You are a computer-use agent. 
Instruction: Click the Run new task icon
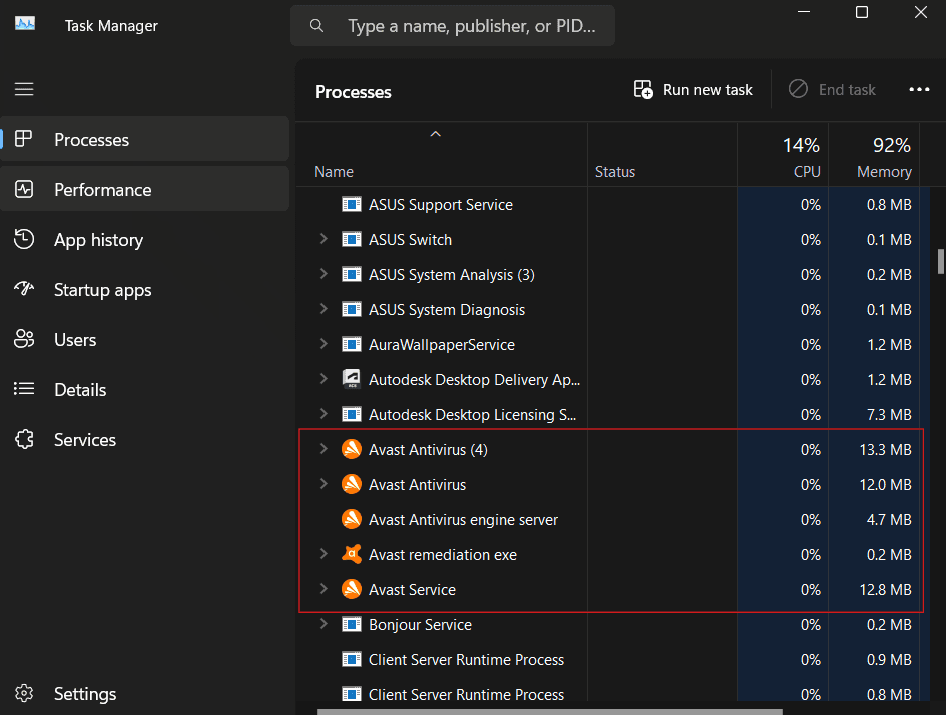pos(643,89)
